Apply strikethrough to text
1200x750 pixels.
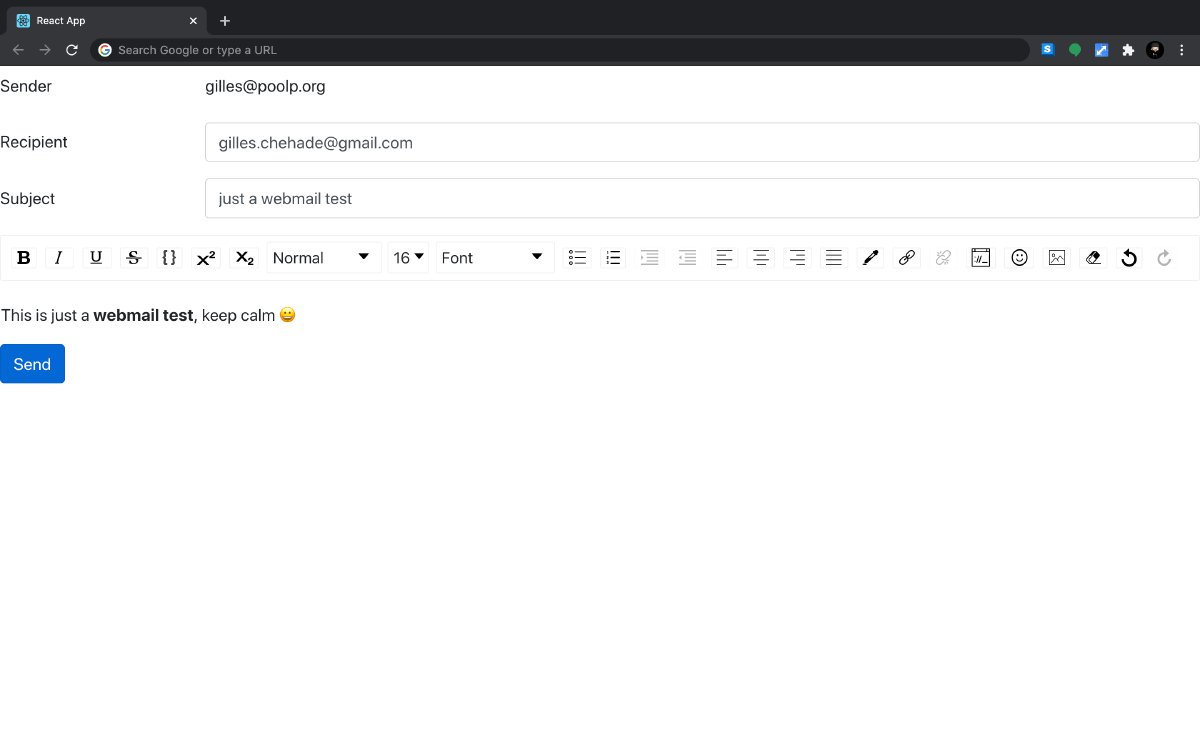click(133, 258)
